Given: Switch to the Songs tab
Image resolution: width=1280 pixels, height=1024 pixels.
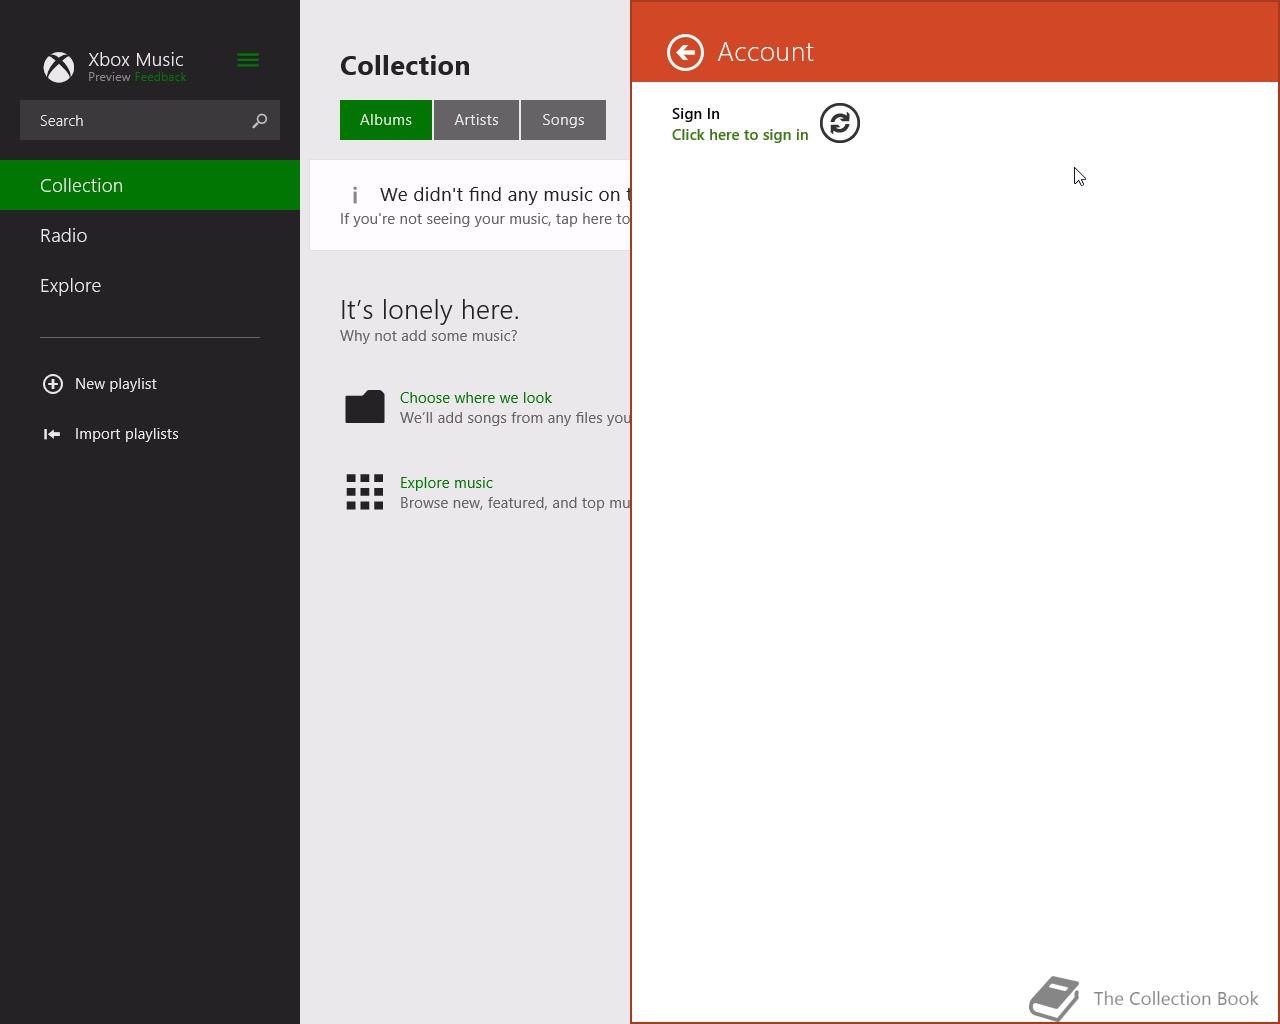Looking at the screenshot, I should click(x=563, y=120).
